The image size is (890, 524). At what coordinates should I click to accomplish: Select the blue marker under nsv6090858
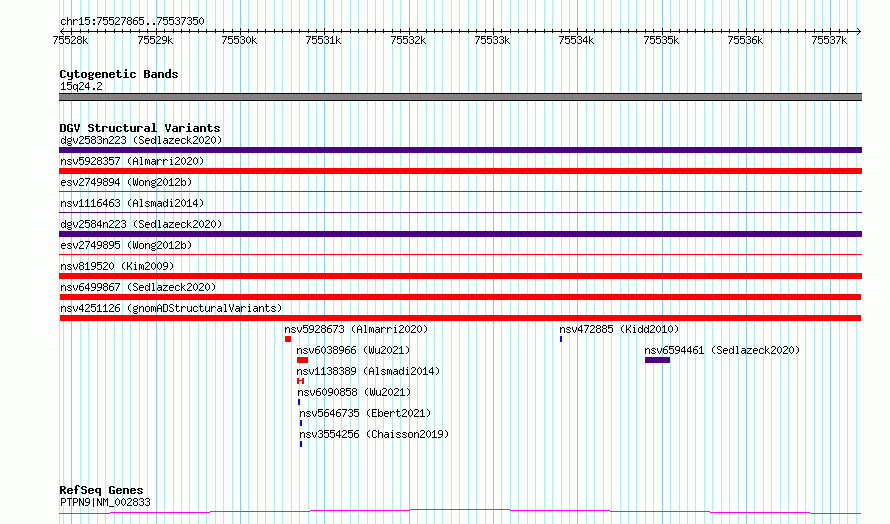coord(299,402)
